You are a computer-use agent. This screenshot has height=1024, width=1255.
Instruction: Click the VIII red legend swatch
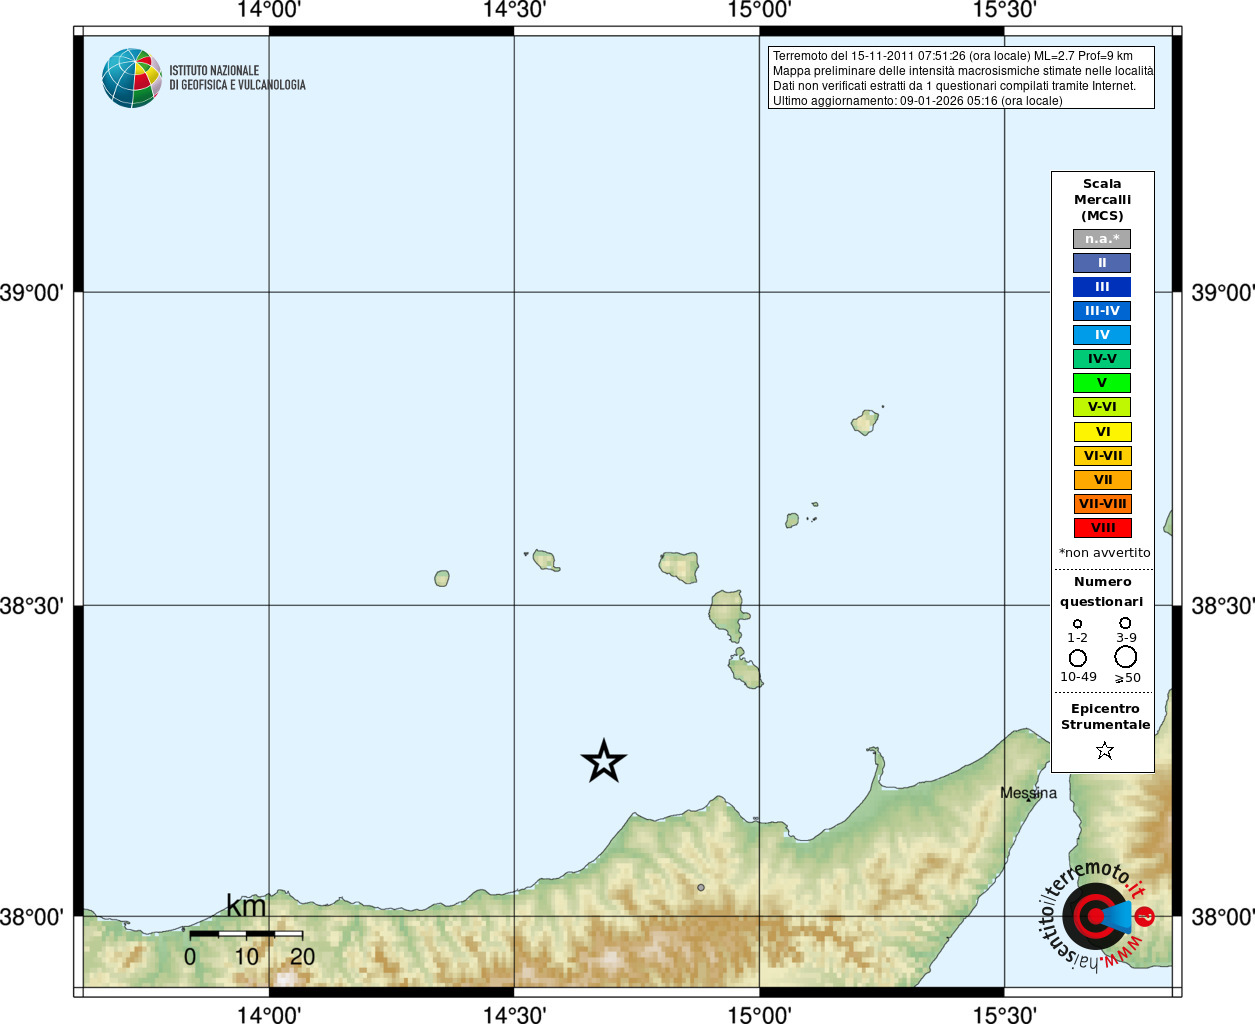click(1103, 528)
